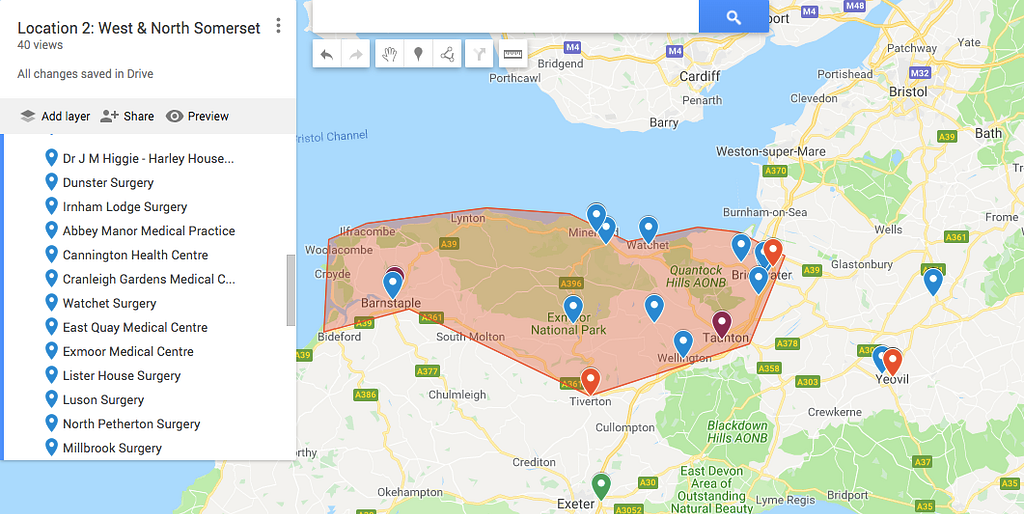Click the blue pin east of Glastonbury
The height and width of the screenshot is (514, 1024).
(x=933, y=281)
